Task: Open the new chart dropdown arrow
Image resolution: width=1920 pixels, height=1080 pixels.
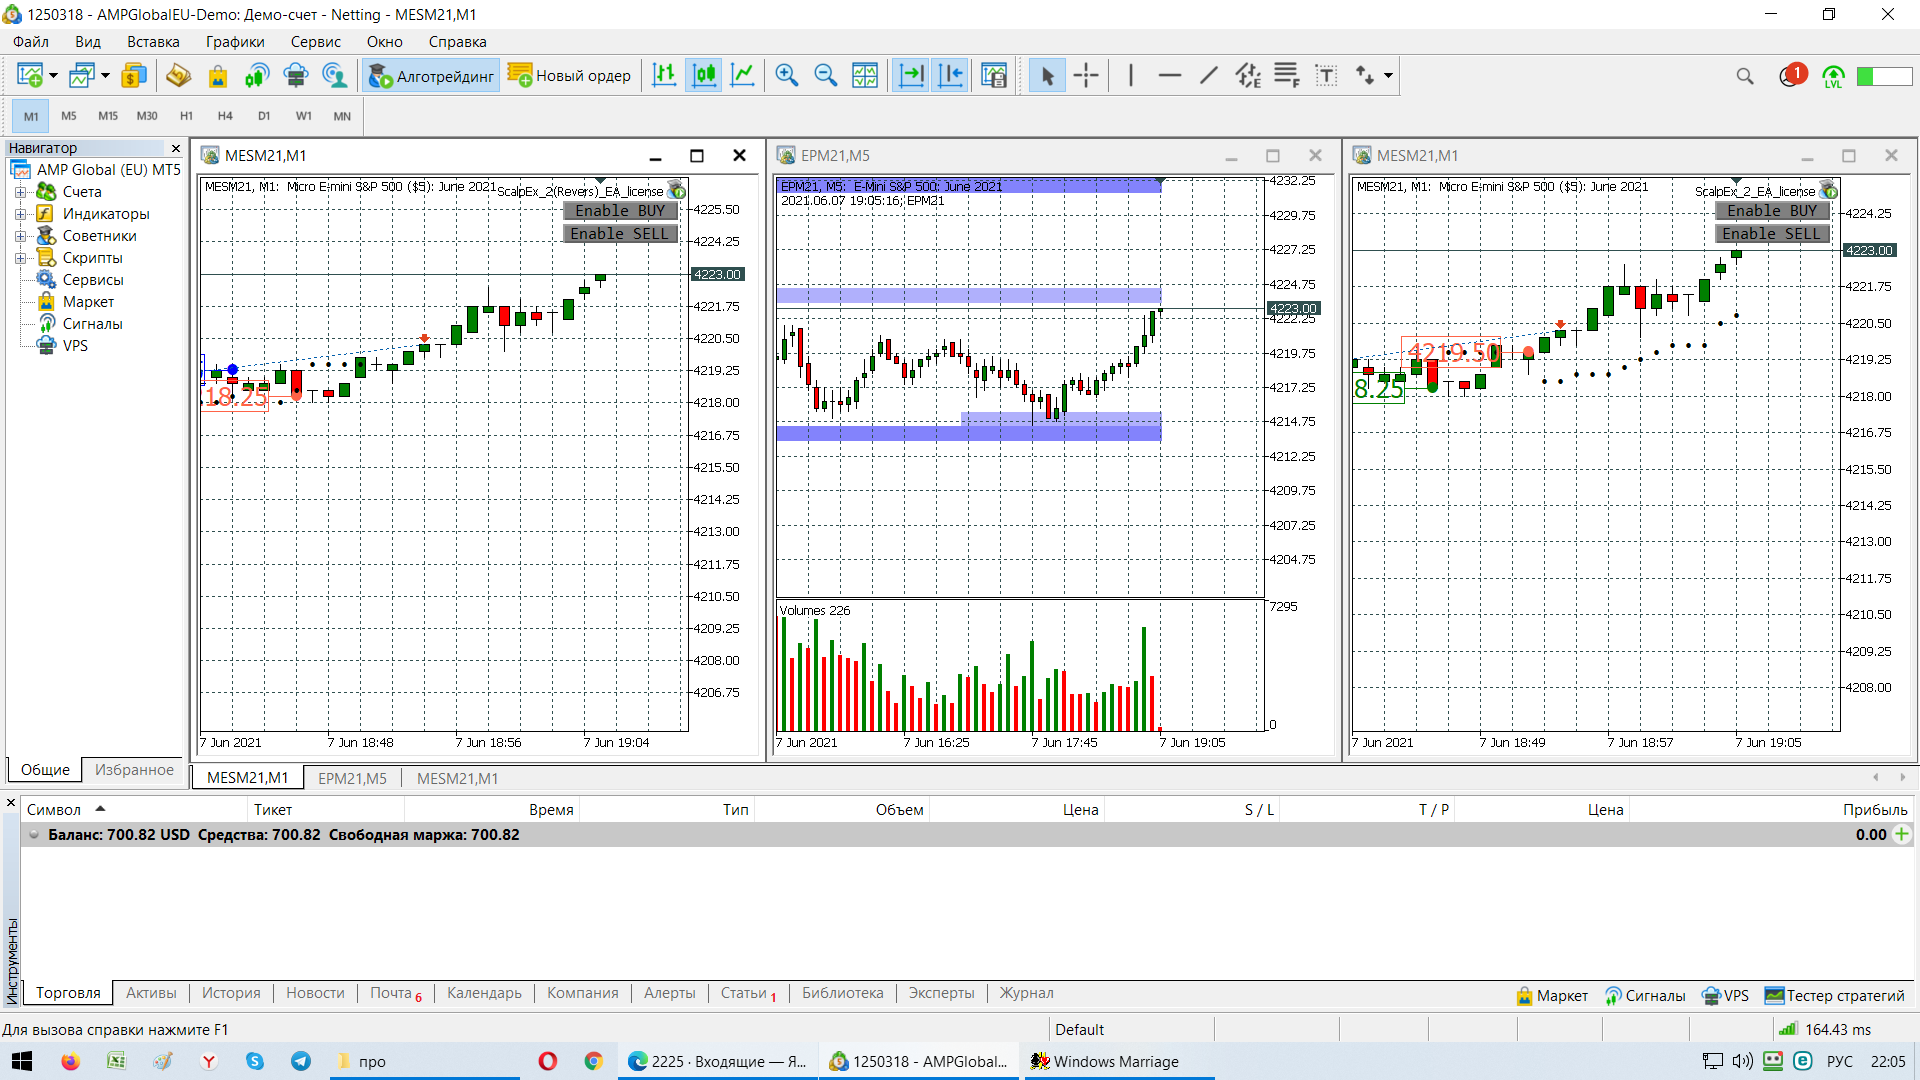Action: click(53, 76)
